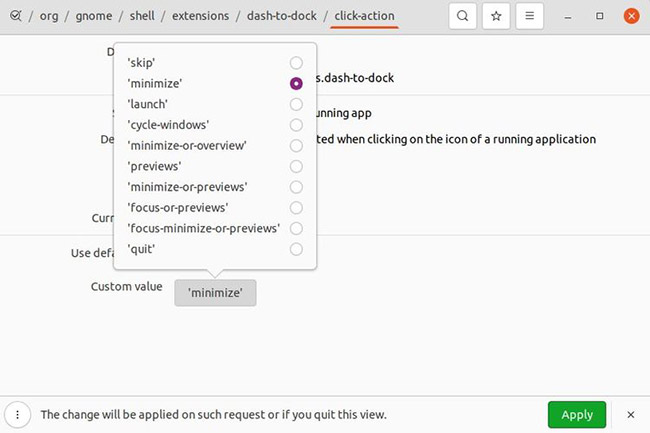The width and height of the screenshot is (650, 433).
Task: Open the three-dot notification options button
Action: click(17, 414)
